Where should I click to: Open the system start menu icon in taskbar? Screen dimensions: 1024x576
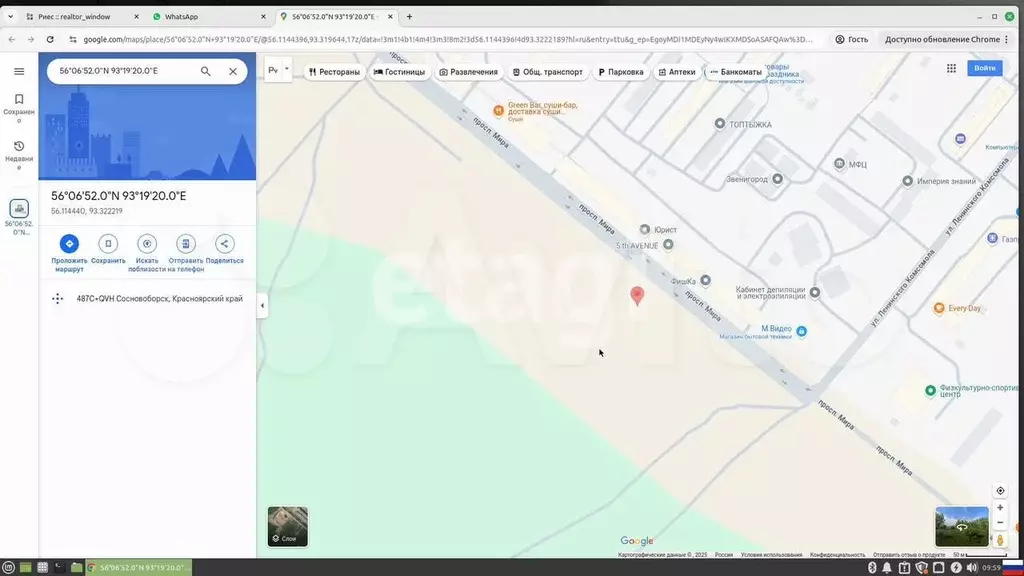[x=8, y=568]
